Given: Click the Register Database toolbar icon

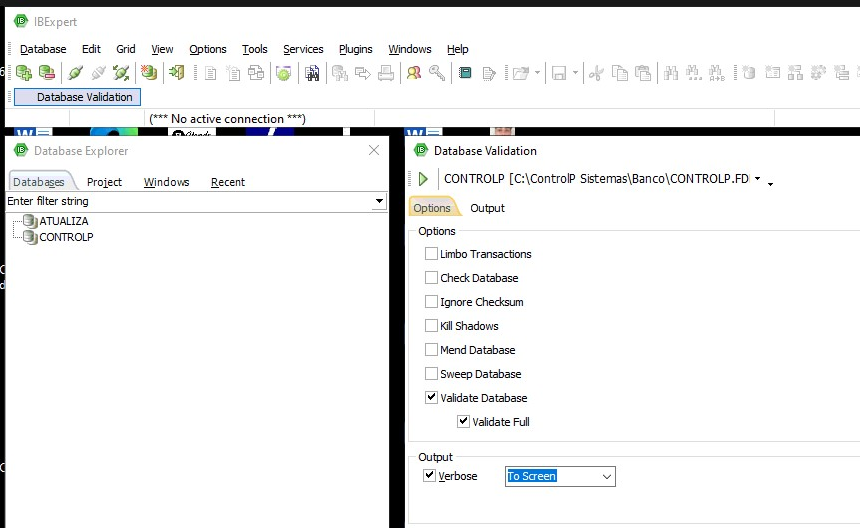Looking at the screenshot, I should [x=24, y=72].
